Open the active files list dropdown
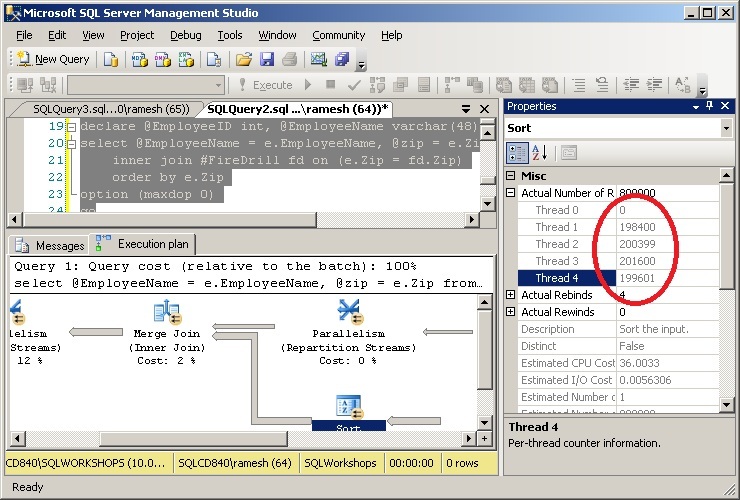The width and height of the screenshot is (740, 500). (x=466, y=109)
